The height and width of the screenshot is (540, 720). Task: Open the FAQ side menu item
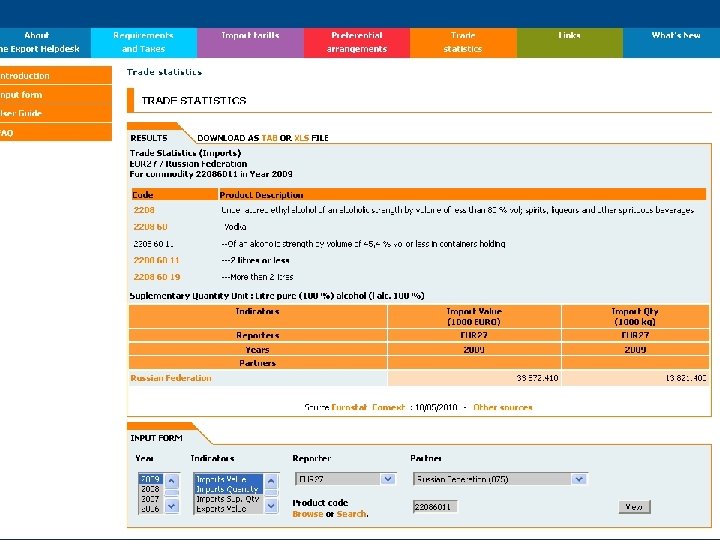pyautogui.click(x=56, y=132)
